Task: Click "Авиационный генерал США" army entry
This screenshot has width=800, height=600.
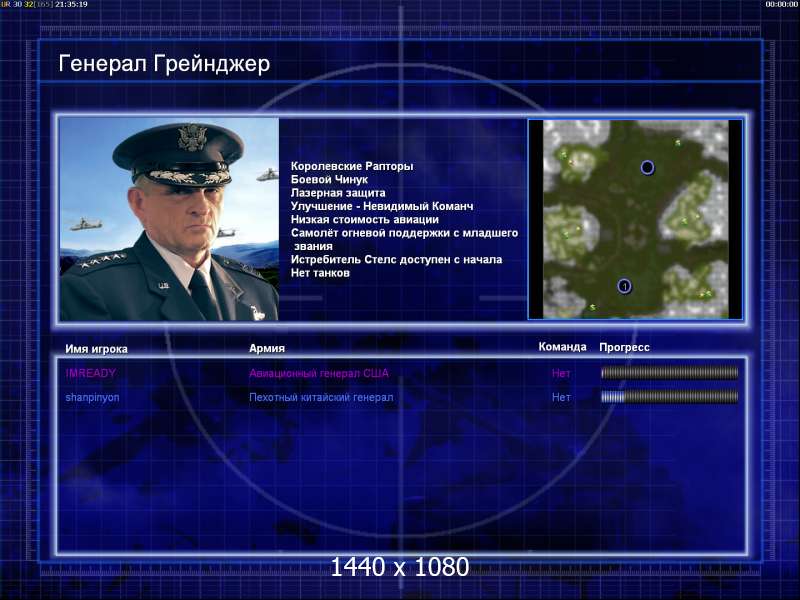Action: click(x=319, y=373)
